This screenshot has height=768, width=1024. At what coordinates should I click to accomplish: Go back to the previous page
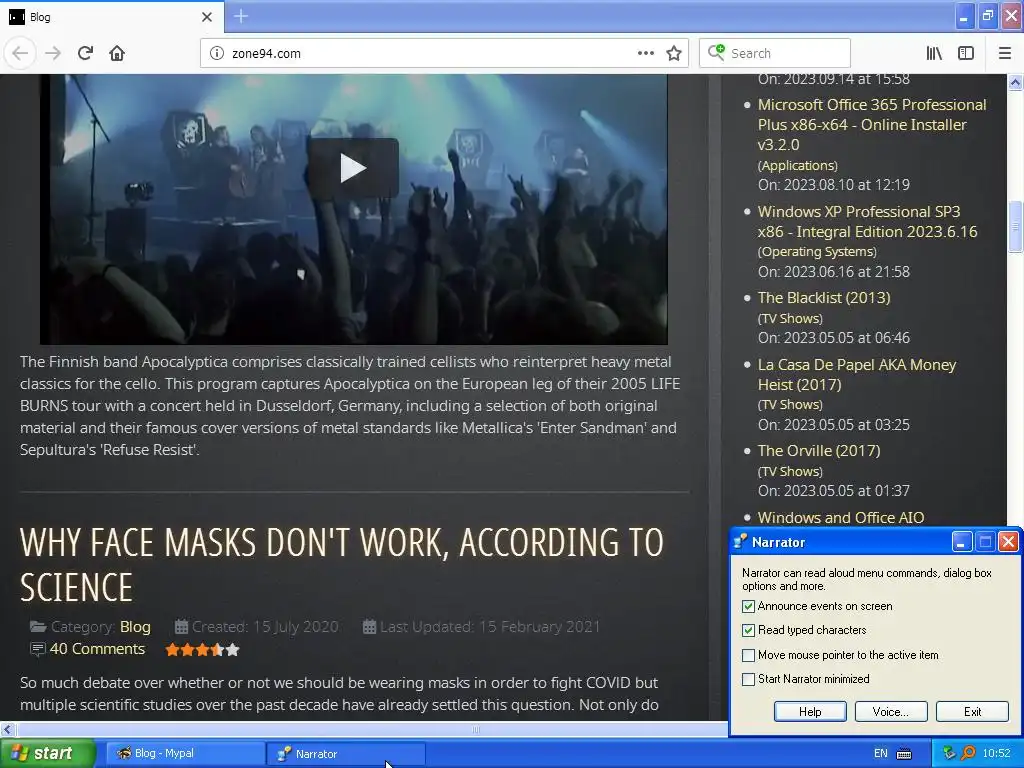click(20, 53)
